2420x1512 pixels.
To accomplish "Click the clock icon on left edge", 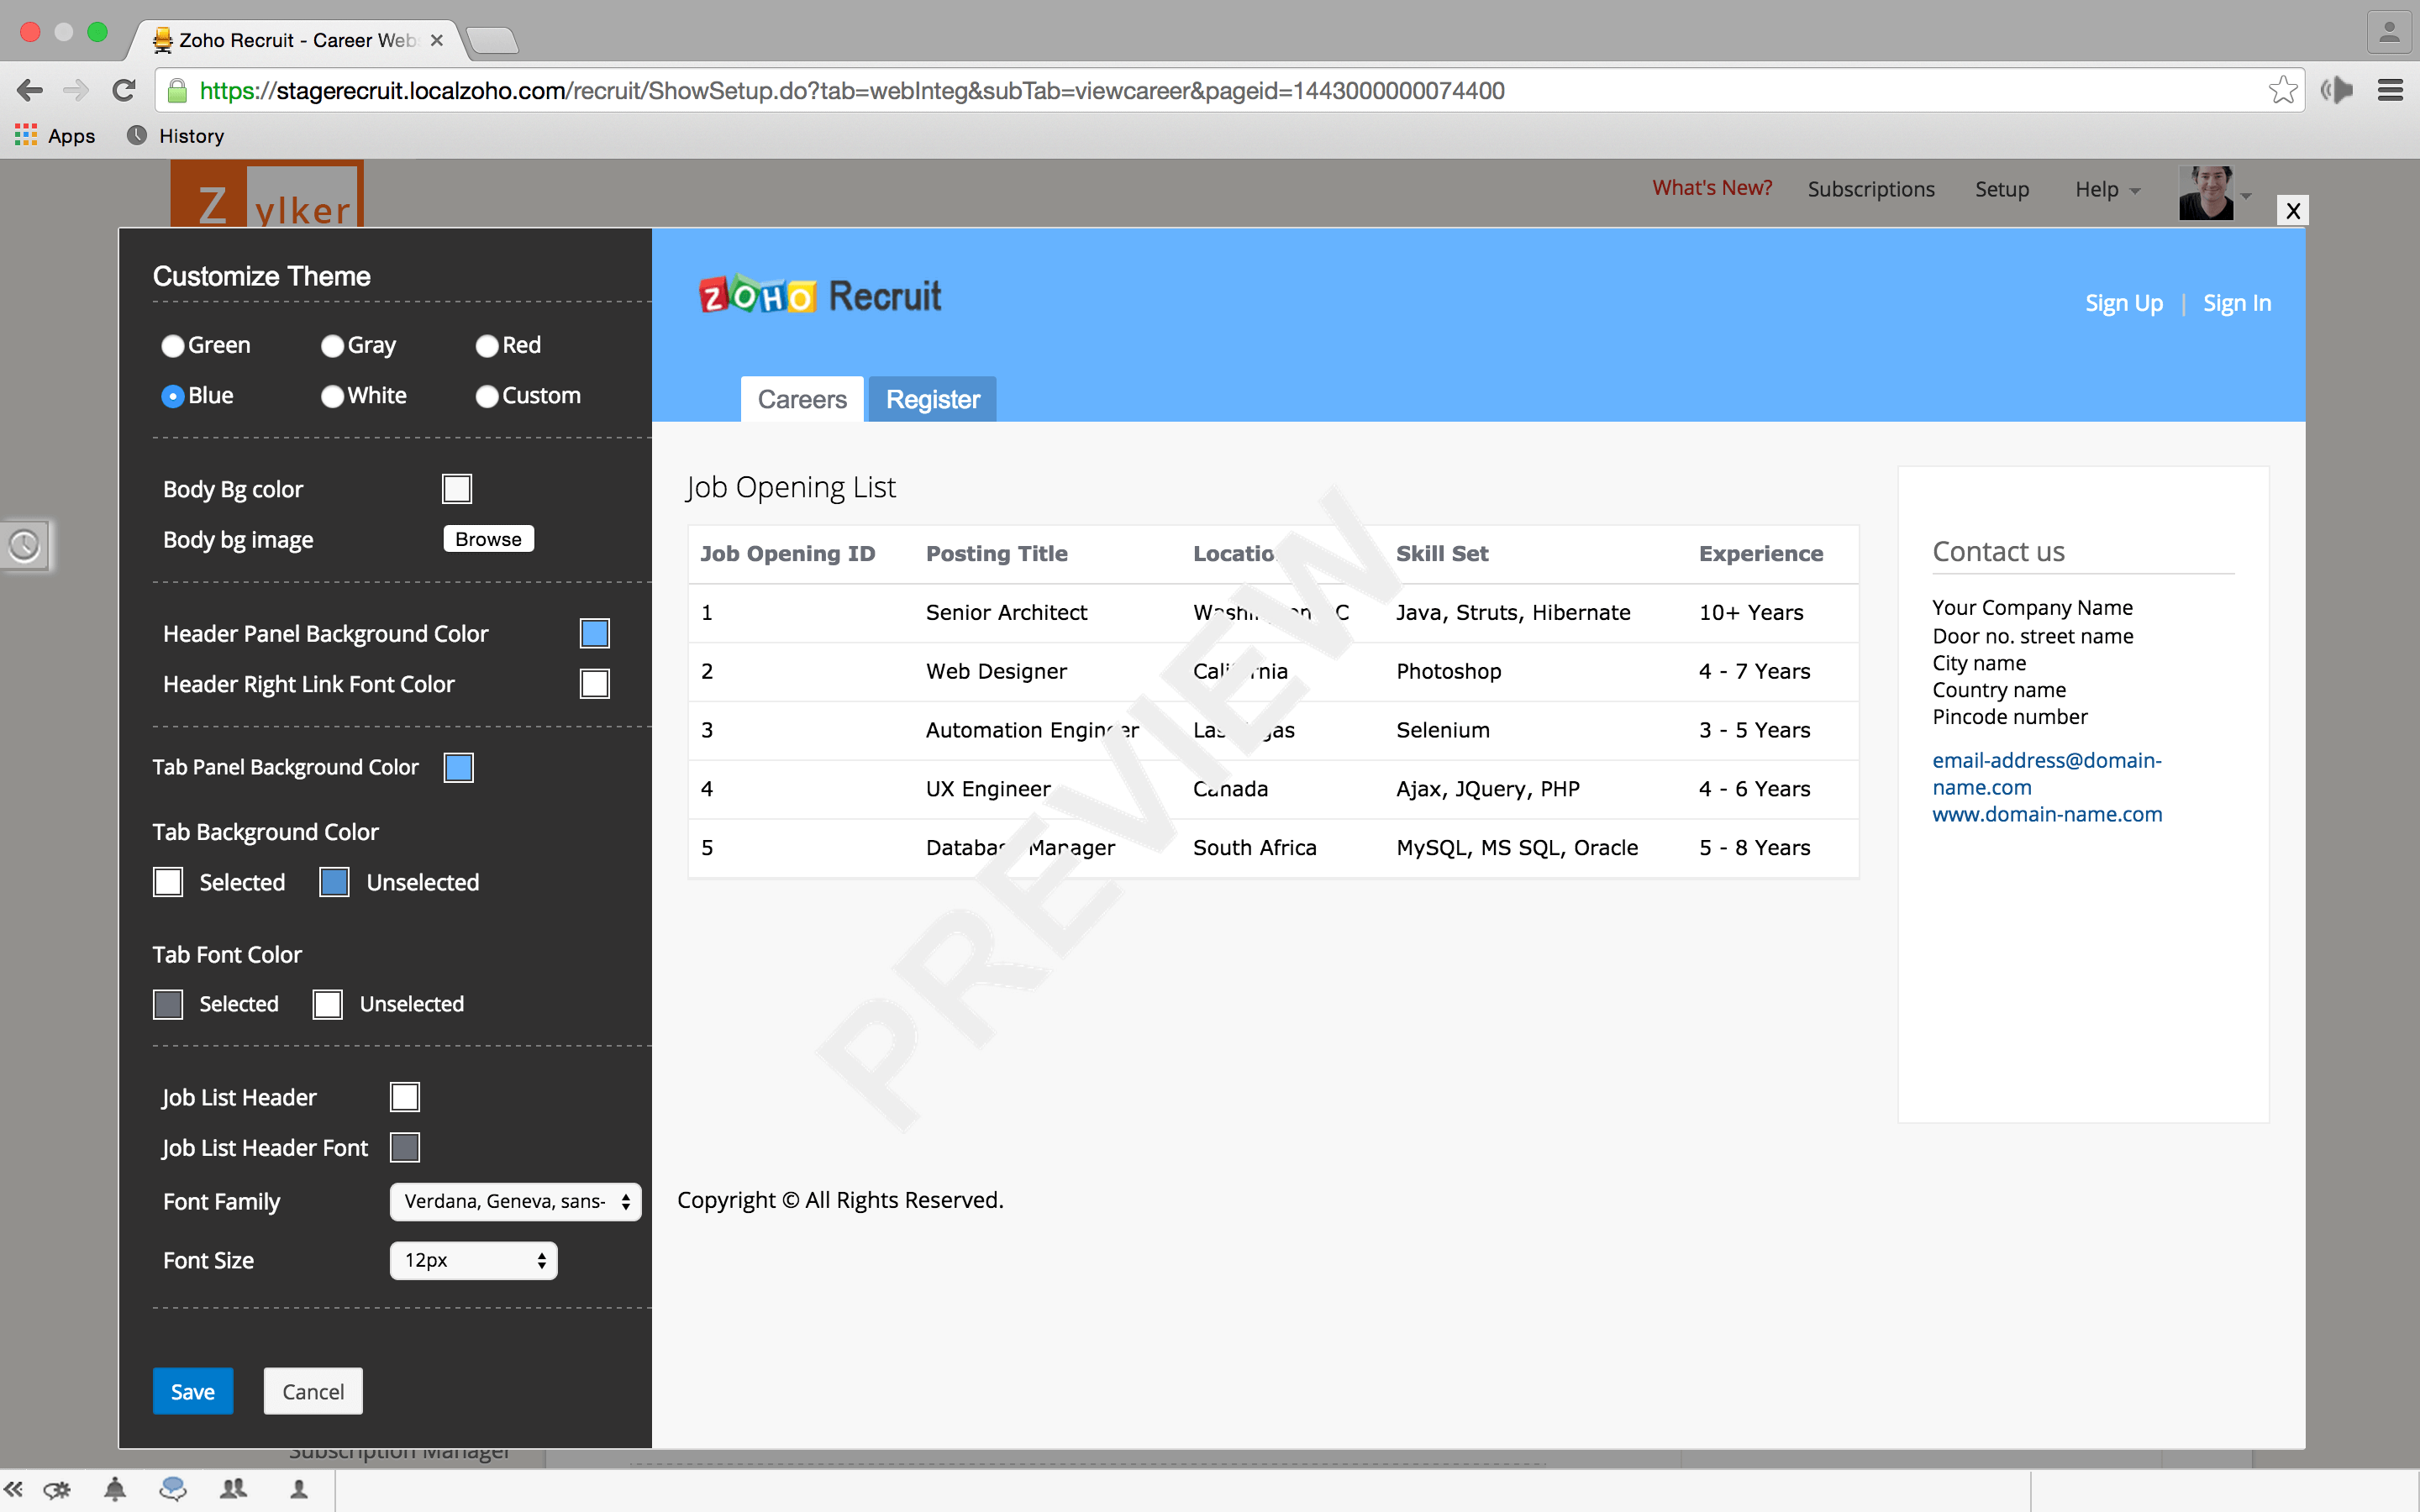I will pos(24,545).
